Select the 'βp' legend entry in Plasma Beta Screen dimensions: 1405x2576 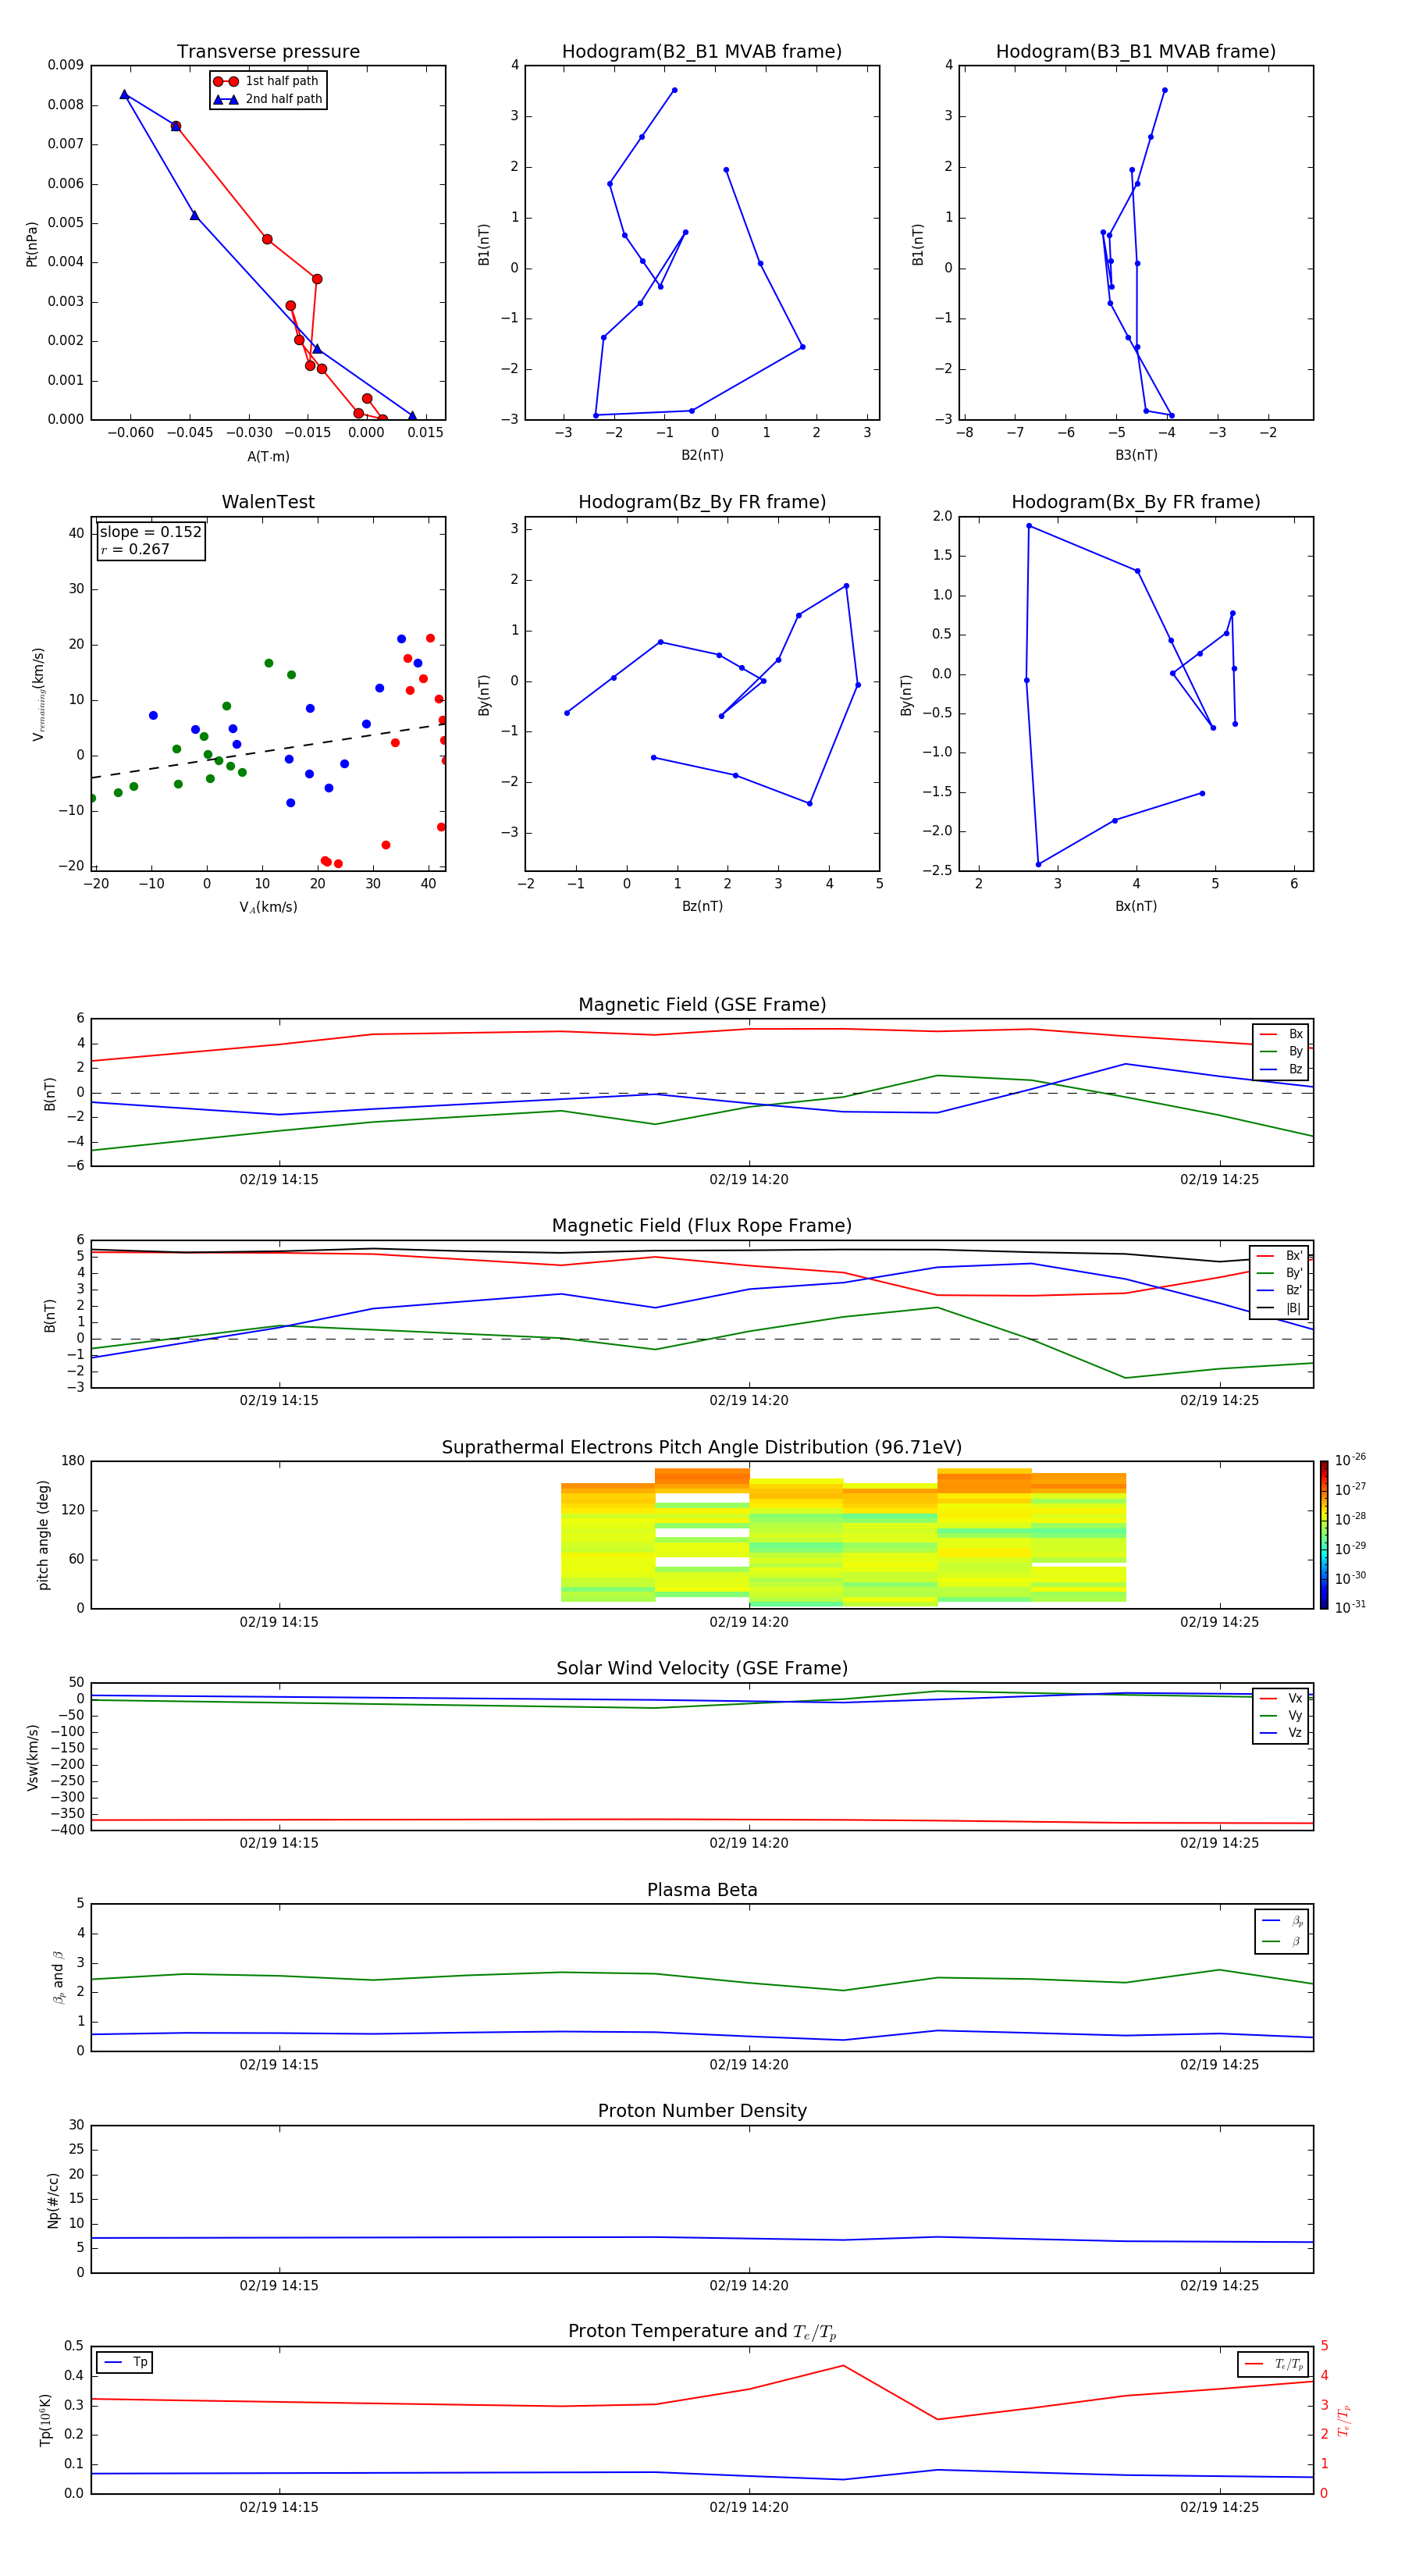click(x=1282, y=1921)
